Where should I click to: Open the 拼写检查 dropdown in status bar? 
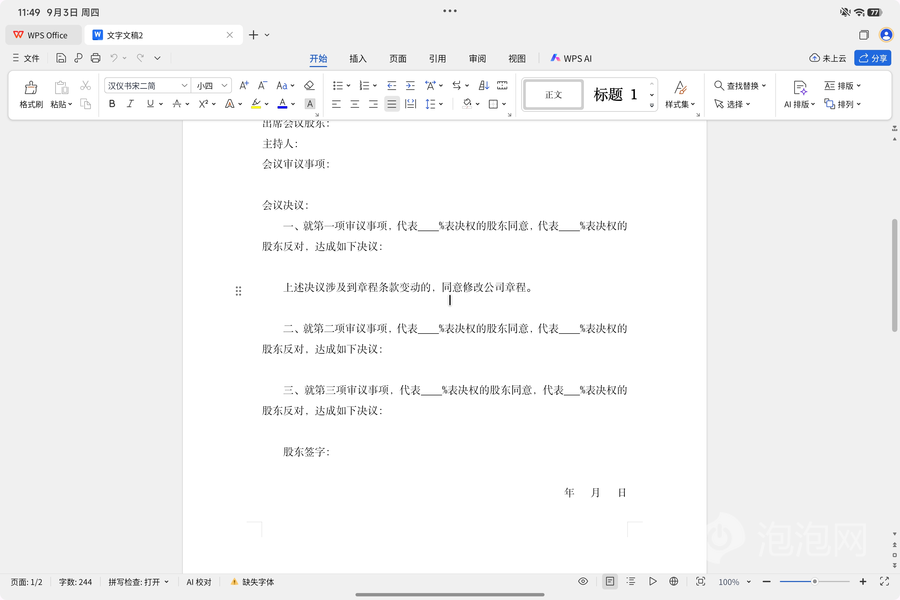coord(139,582)
